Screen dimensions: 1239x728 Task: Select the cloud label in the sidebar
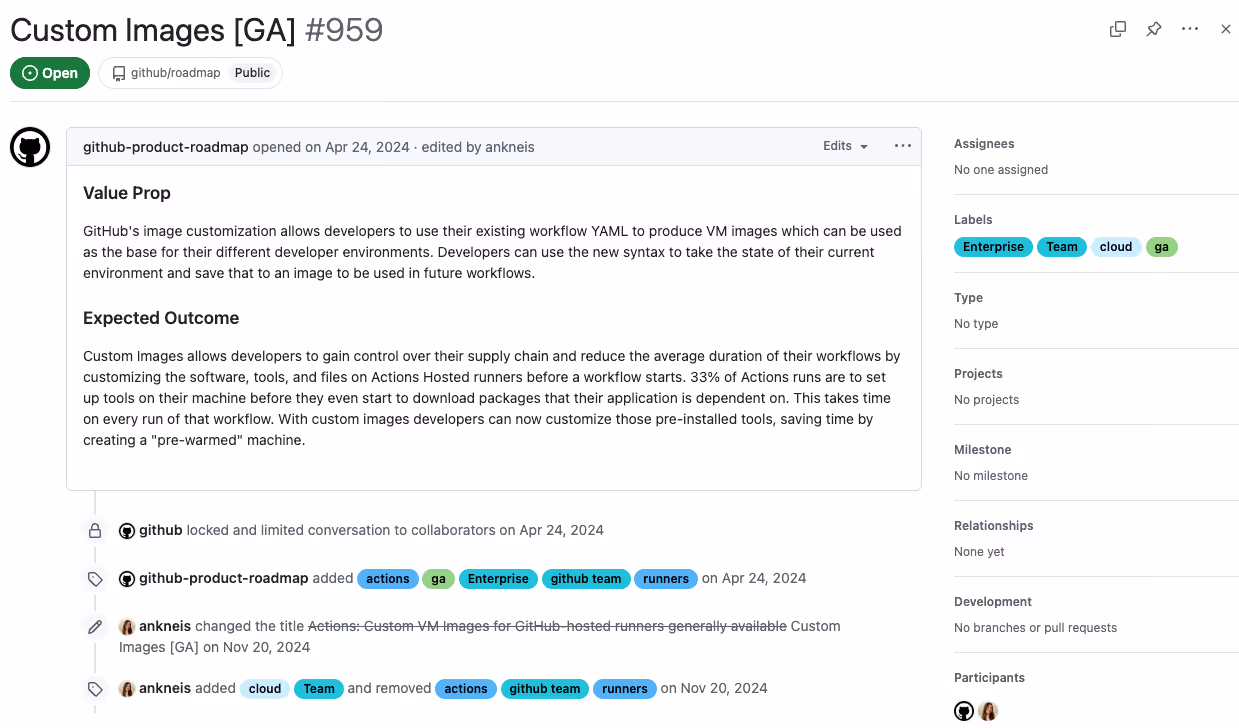(1116, 247)
